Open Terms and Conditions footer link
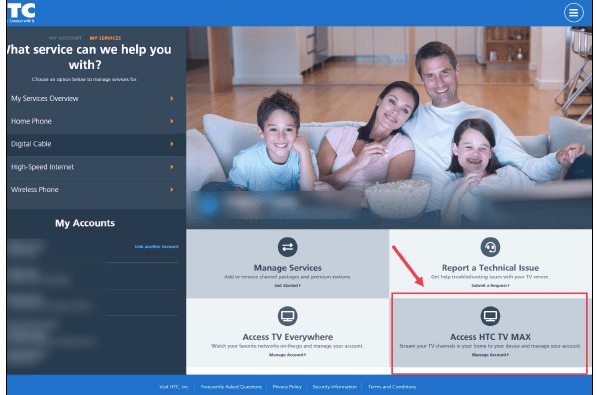The image size is (597, 395). [392, 387]
